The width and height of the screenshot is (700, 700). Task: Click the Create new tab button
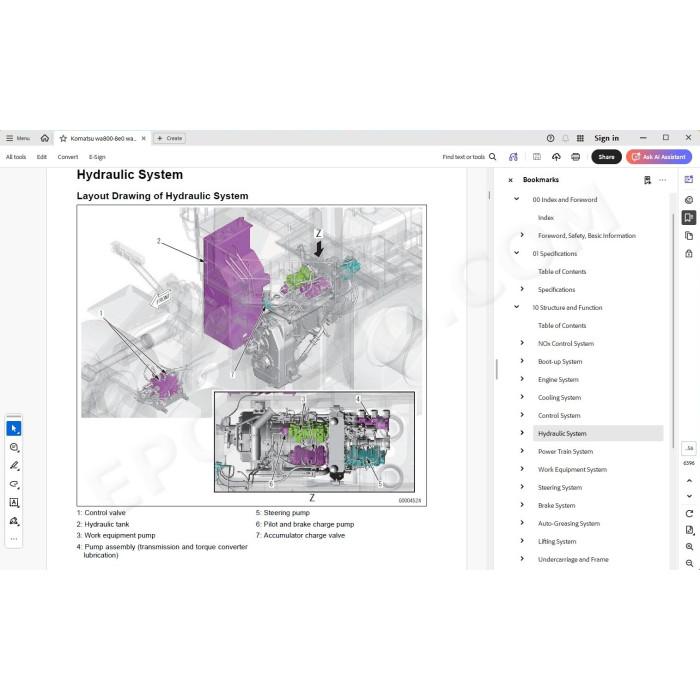[x=170, y=138]
